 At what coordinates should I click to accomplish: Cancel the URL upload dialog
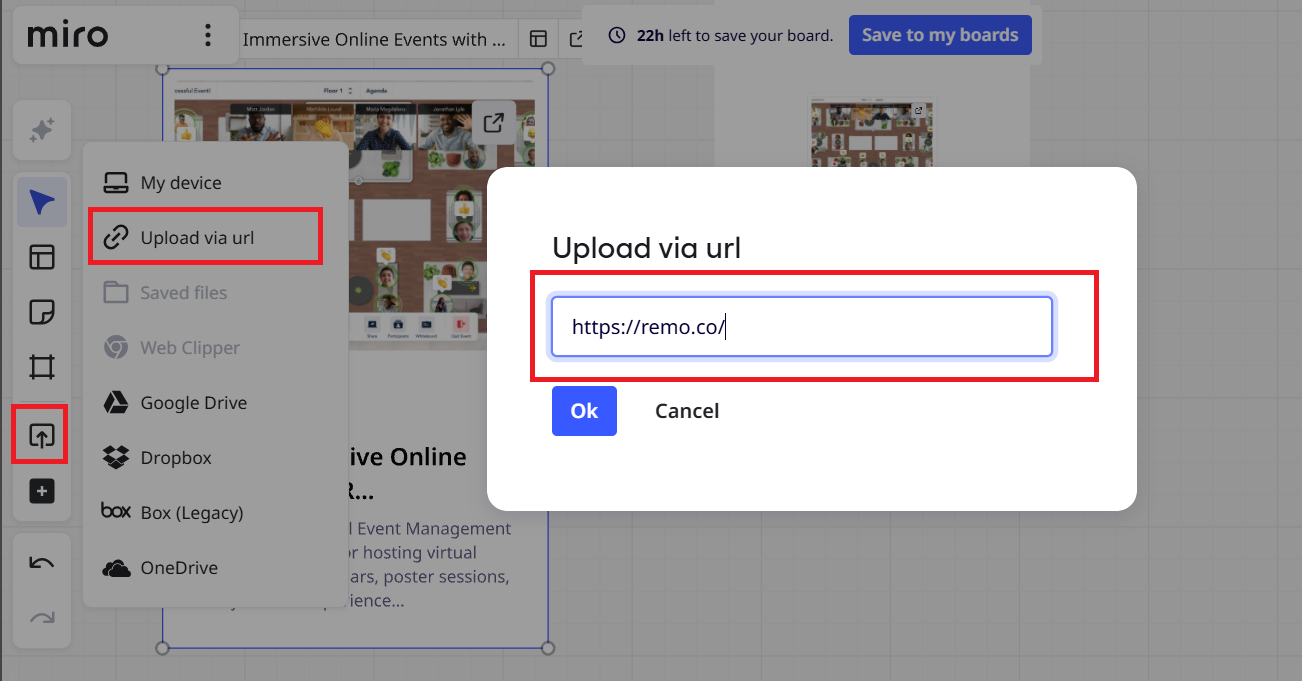coord(687,410)
